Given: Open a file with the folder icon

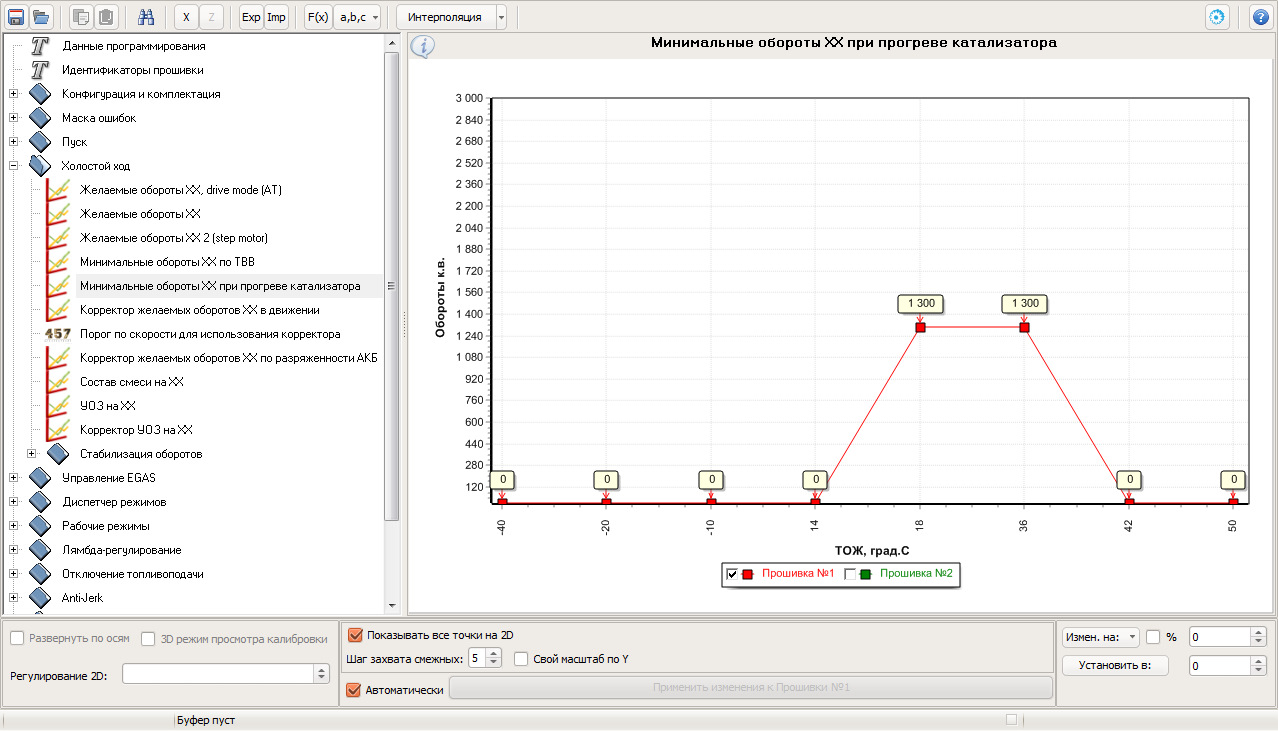Looking at the screenshot, I should point(41,17).
